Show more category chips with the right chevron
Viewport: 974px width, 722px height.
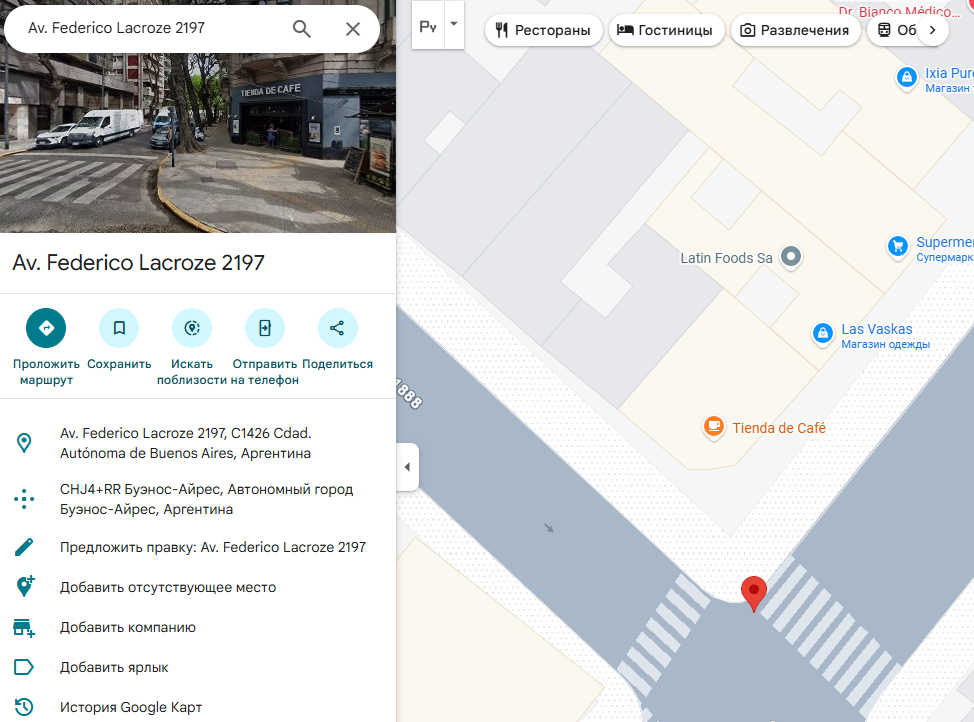(x=932, y=30)
